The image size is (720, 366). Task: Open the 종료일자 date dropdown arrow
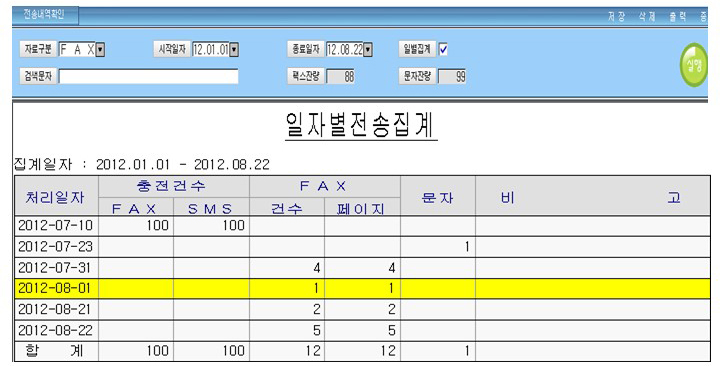368,50
